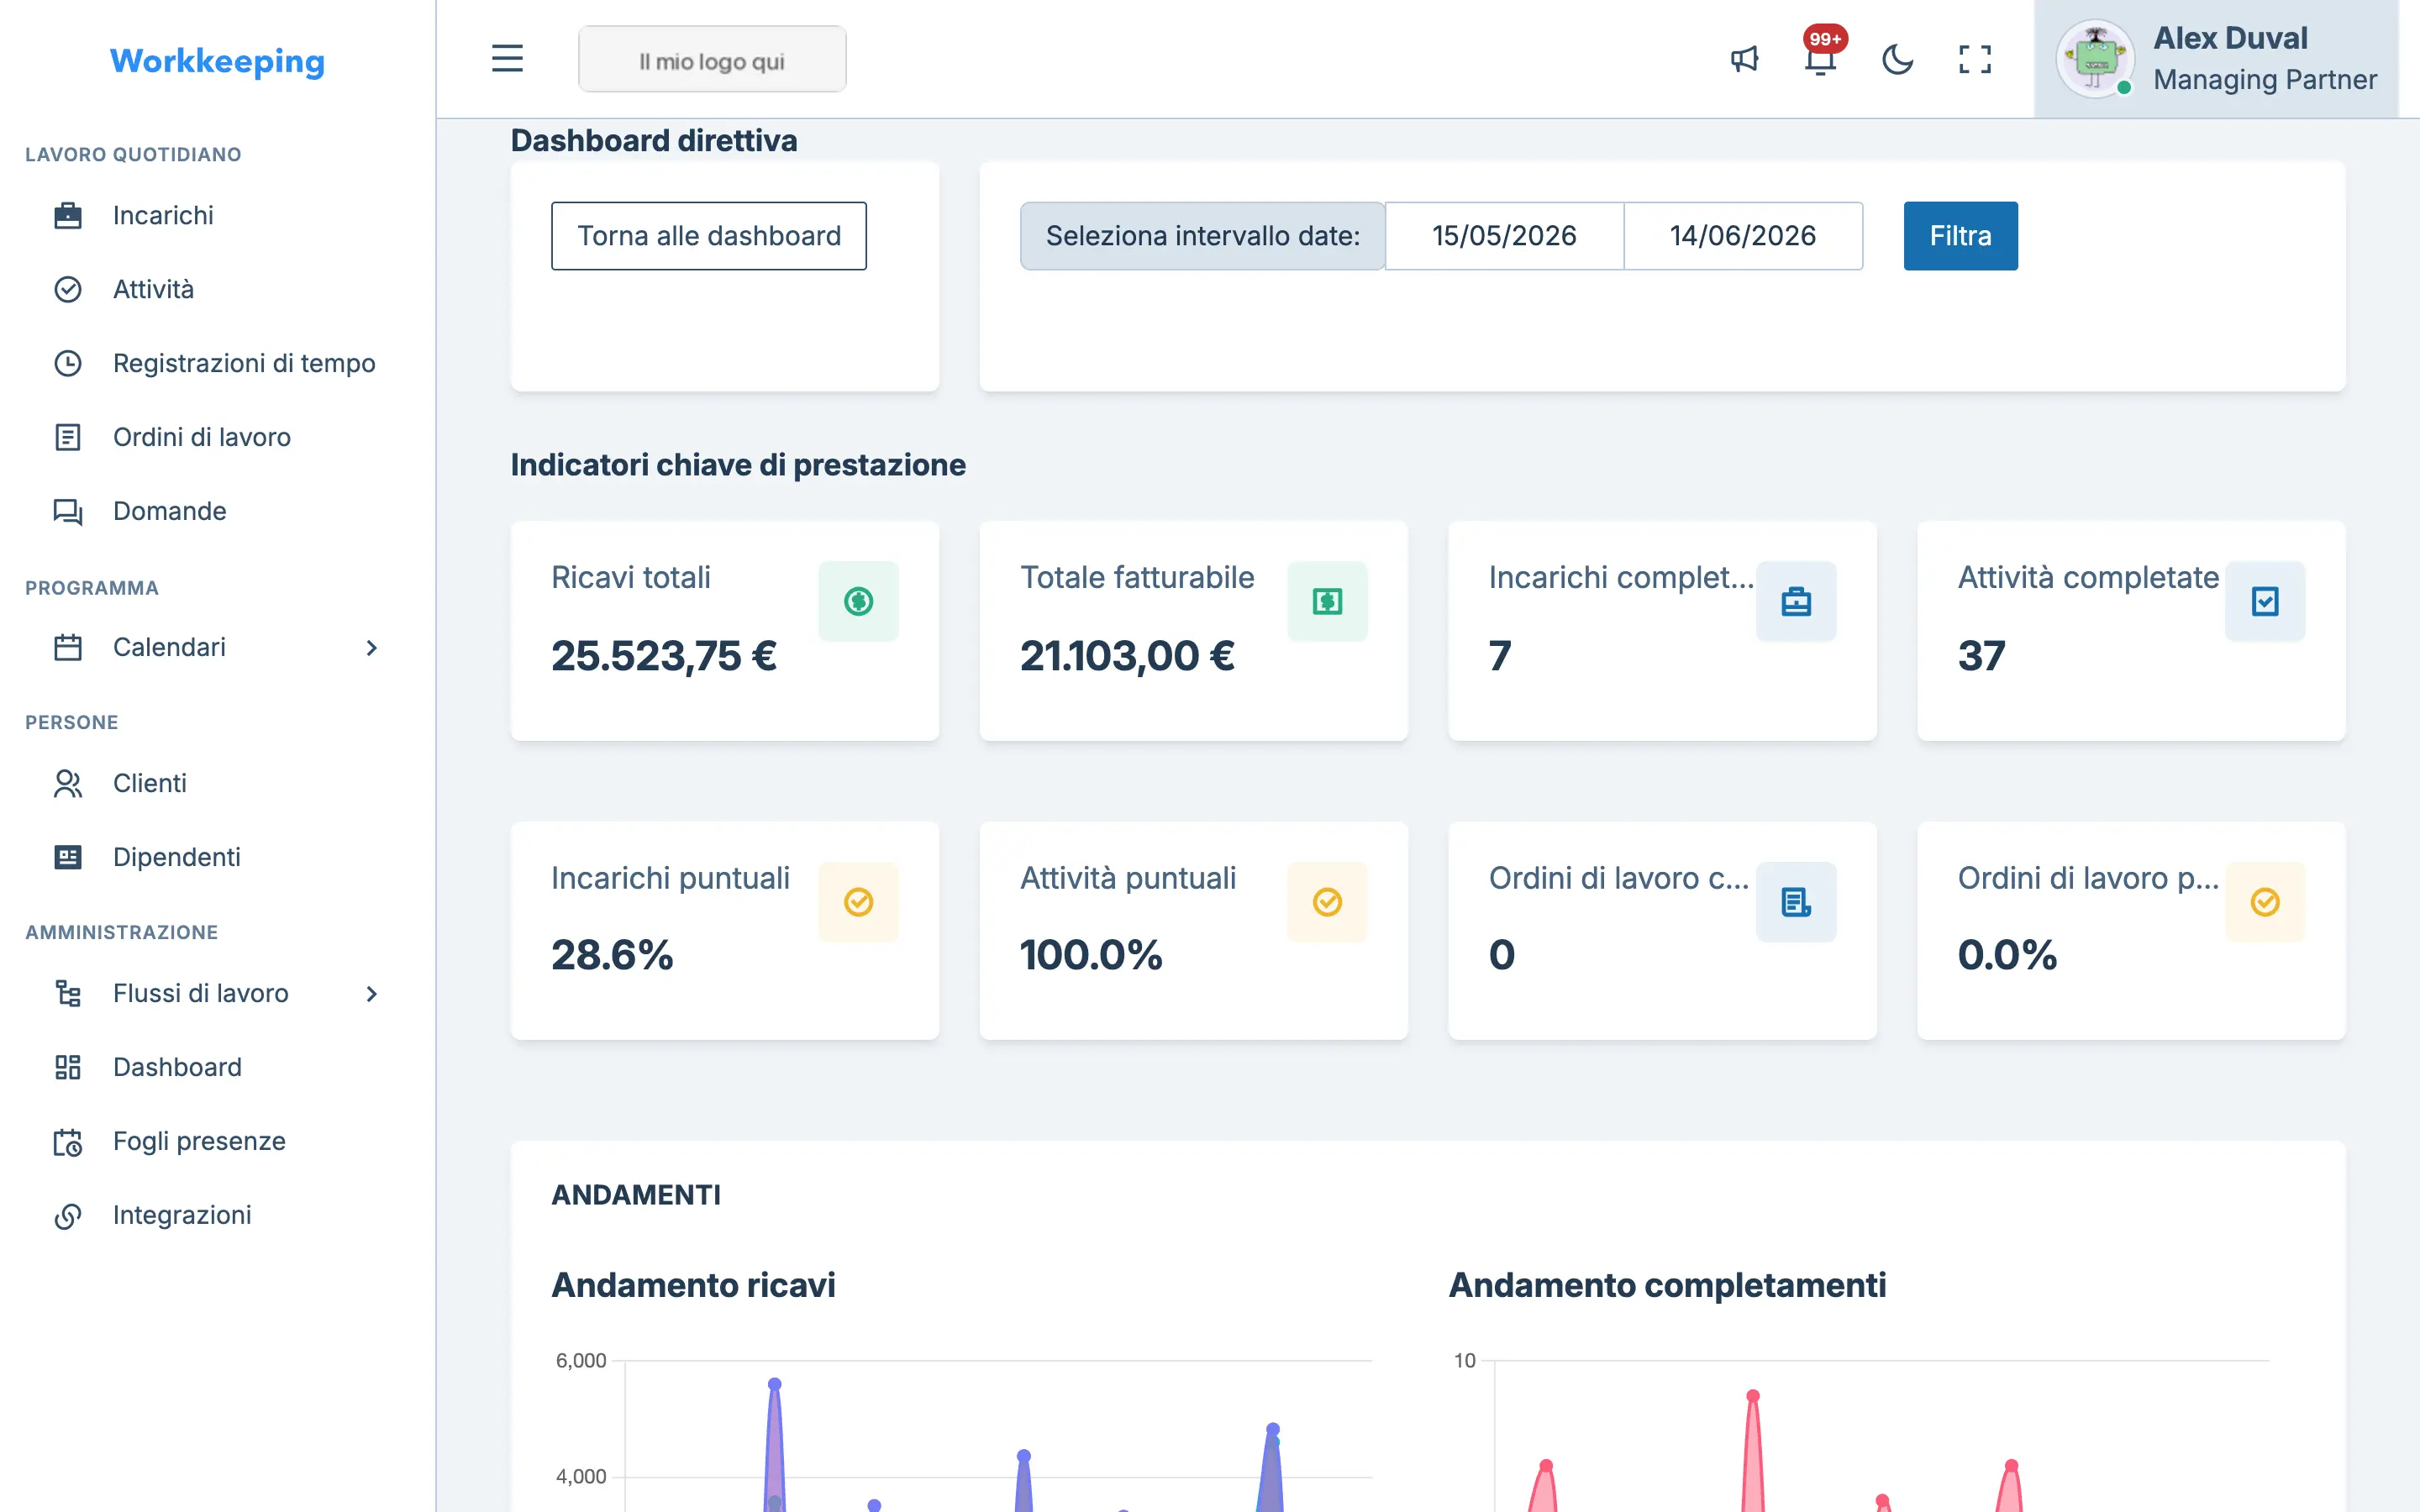2420x1512 pixels.
Task: Click Ordini di lavoro puntuali badge icon
Action: [2265, 902]
